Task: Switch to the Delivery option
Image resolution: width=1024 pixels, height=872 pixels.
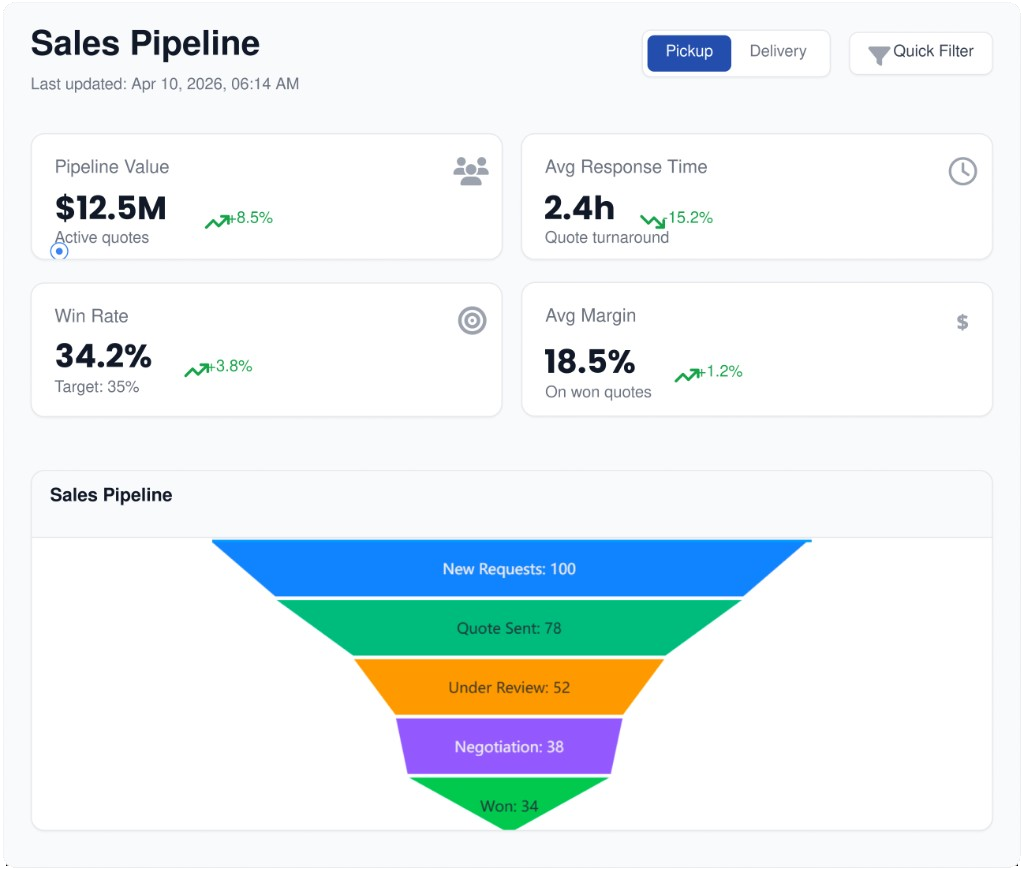Action: (x=778, y=52)
